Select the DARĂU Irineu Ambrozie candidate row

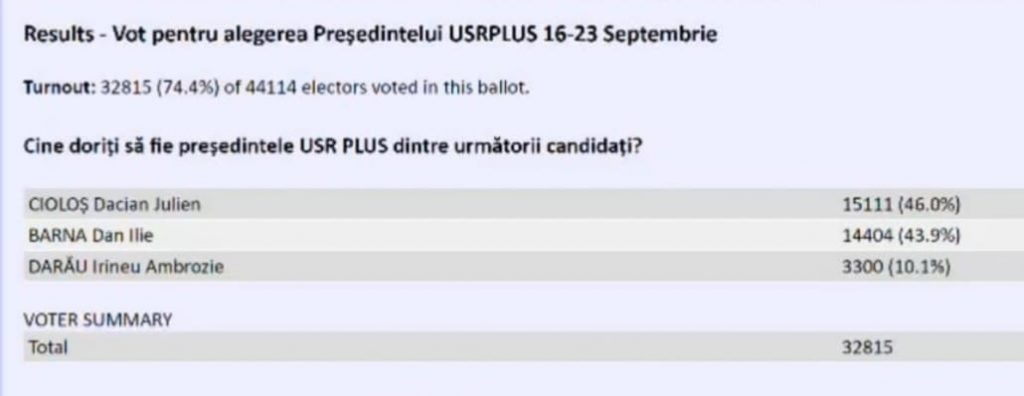[524, 267]
